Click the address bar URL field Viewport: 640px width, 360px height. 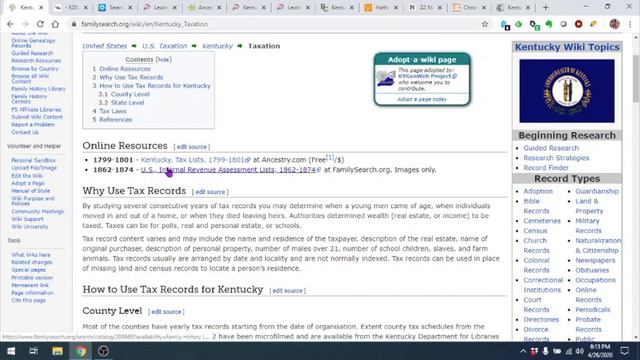tap(278, 24)
